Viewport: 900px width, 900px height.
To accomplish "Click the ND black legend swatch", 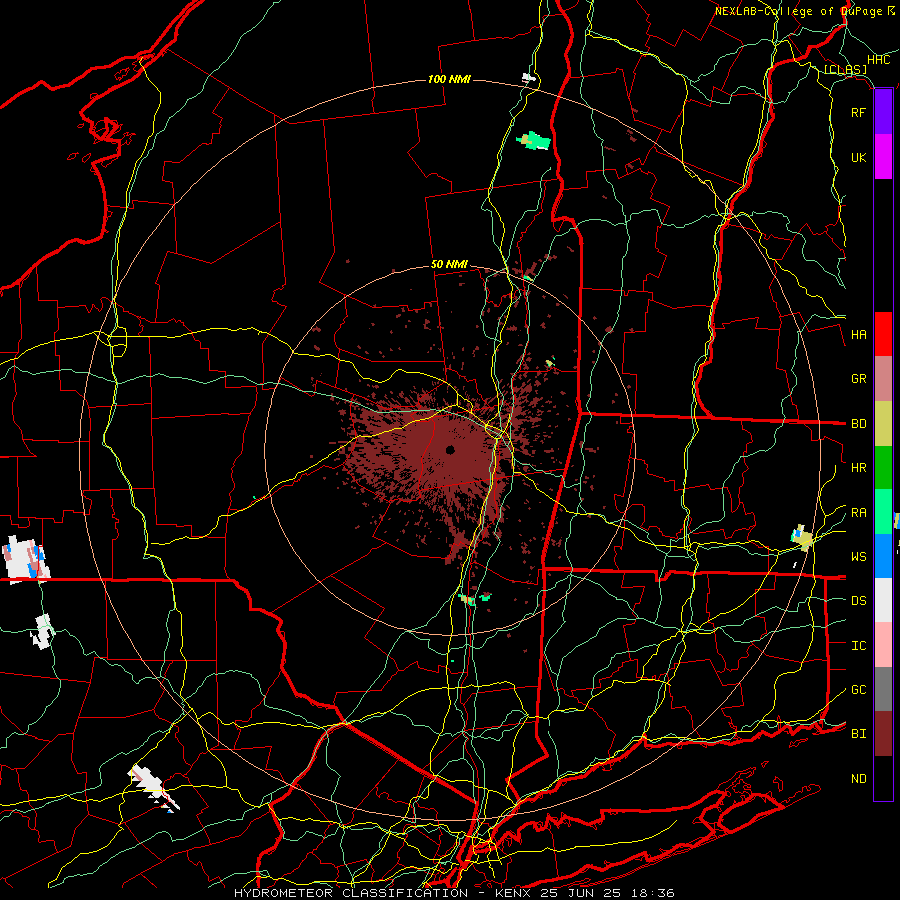I will click(x=883, y=778).
